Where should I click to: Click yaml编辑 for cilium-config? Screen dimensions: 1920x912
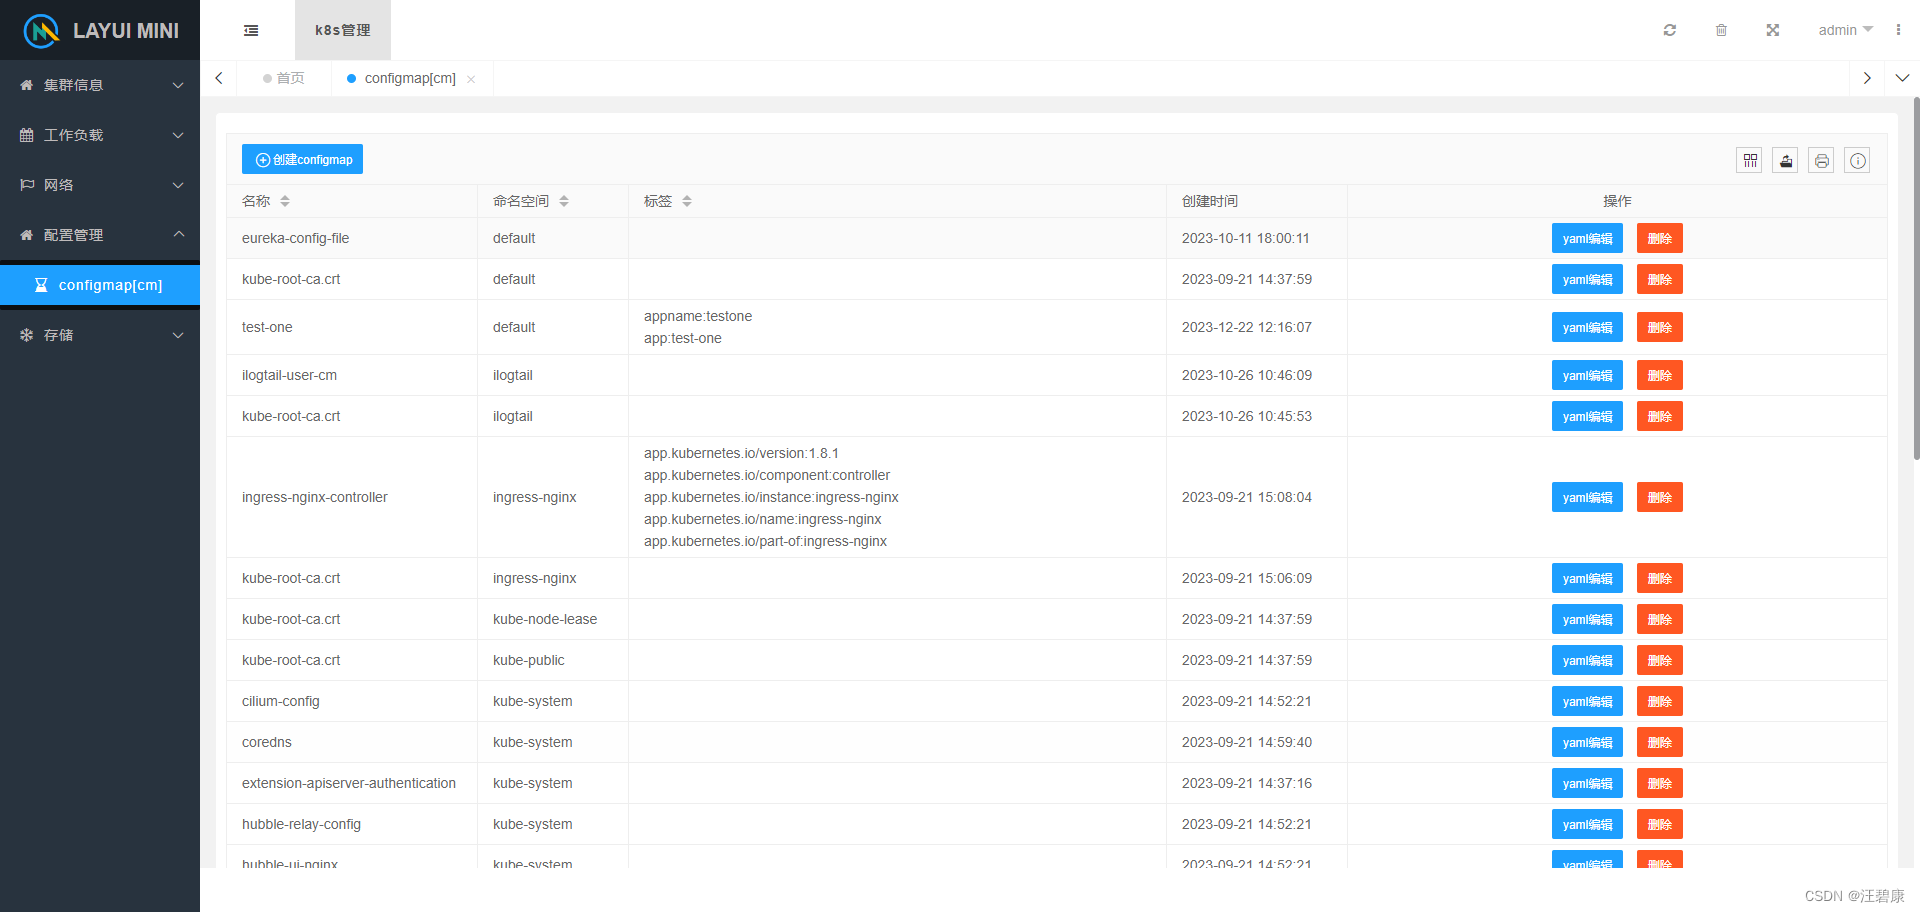1587,701
